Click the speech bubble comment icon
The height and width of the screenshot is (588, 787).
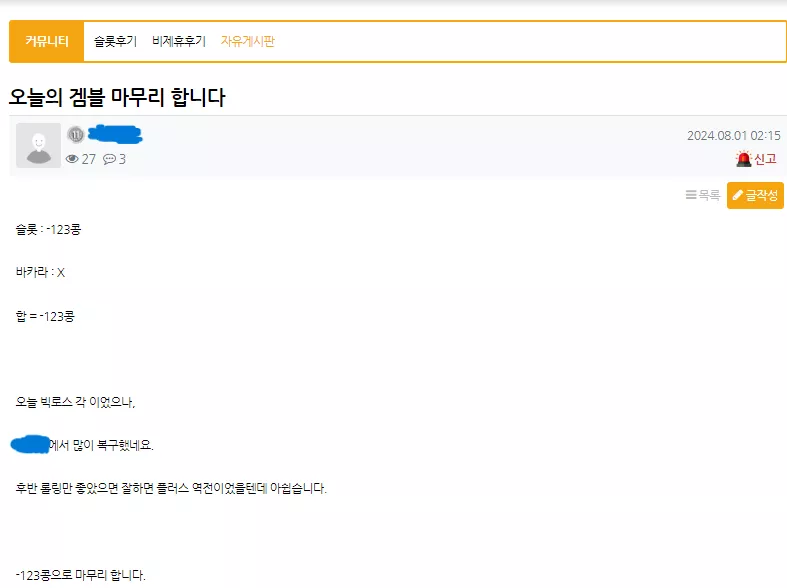[109, 160]
